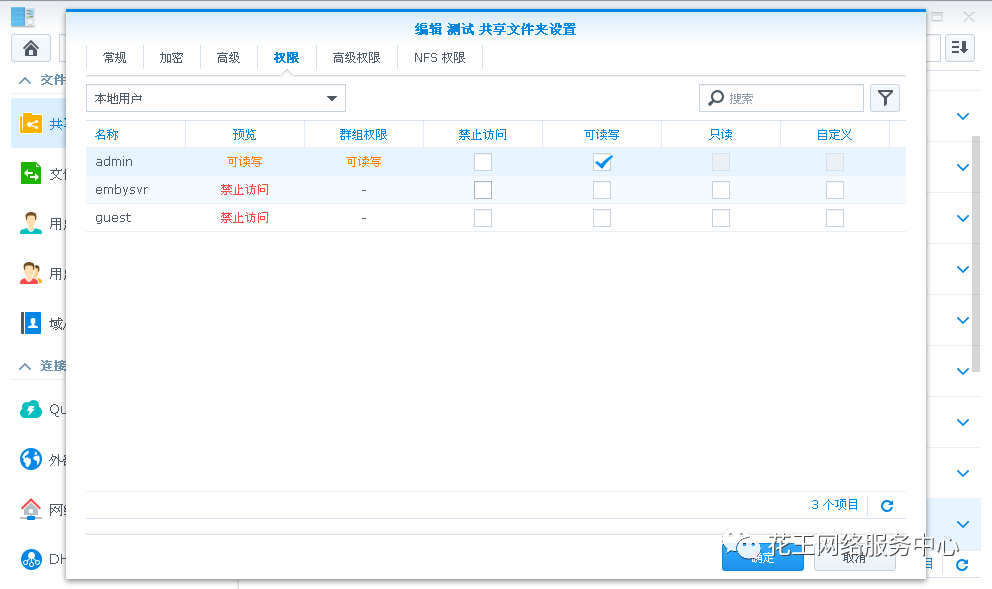
Task: Uncheck 可读写 for the admin user
Action: (601, 160)
